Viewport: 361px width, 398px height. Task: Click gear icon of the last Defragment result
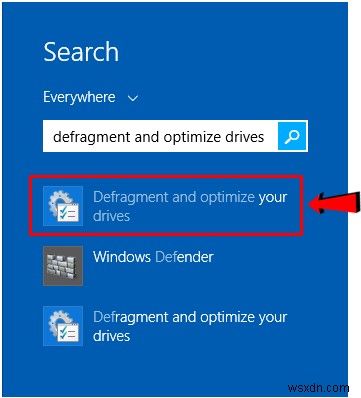click(63, 326)
